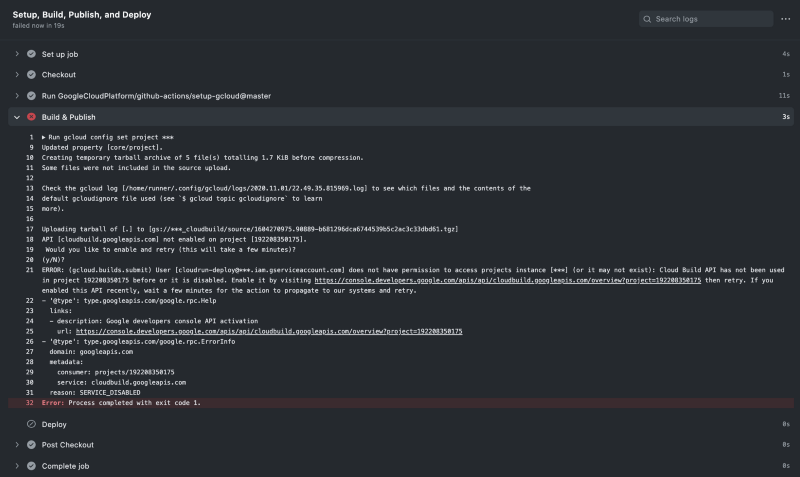This screenshot has width=800, height=477.
Task: Open the cloudbuild overview link on line 21
Action: click(508, 280)
